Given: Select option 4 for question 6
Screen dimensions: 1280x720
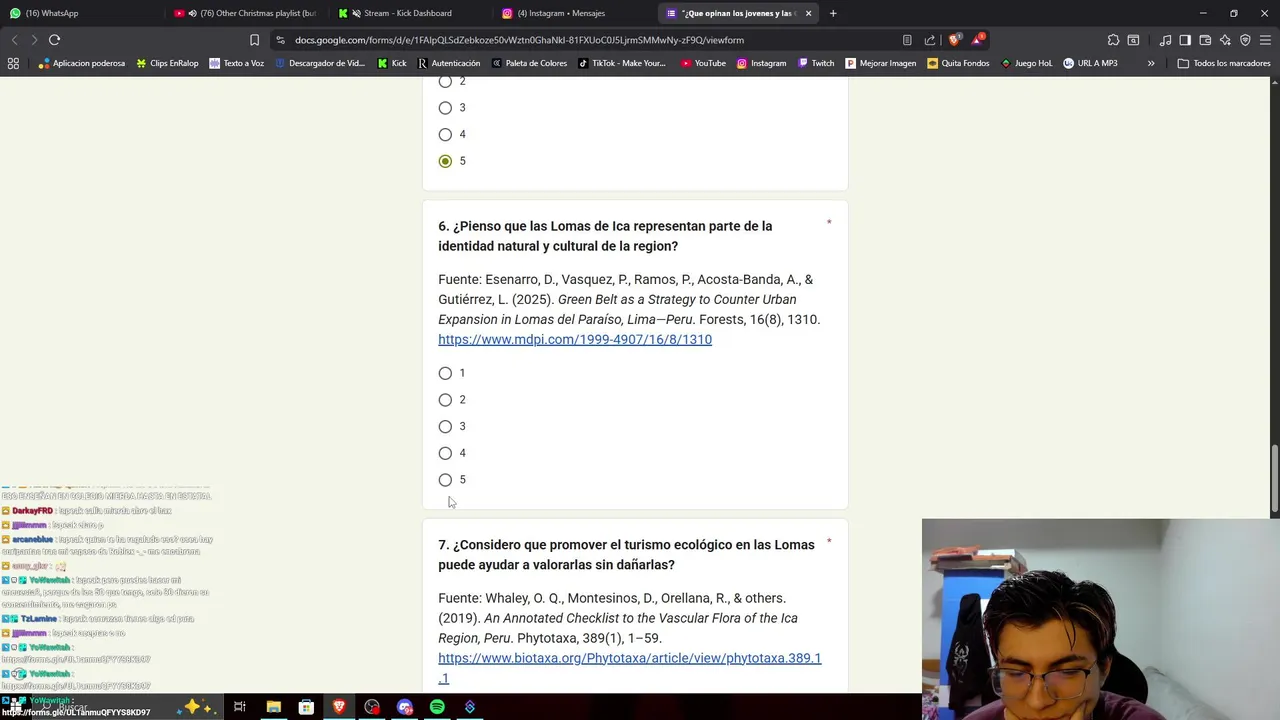Looking at the screenshot, I should 445,453.
